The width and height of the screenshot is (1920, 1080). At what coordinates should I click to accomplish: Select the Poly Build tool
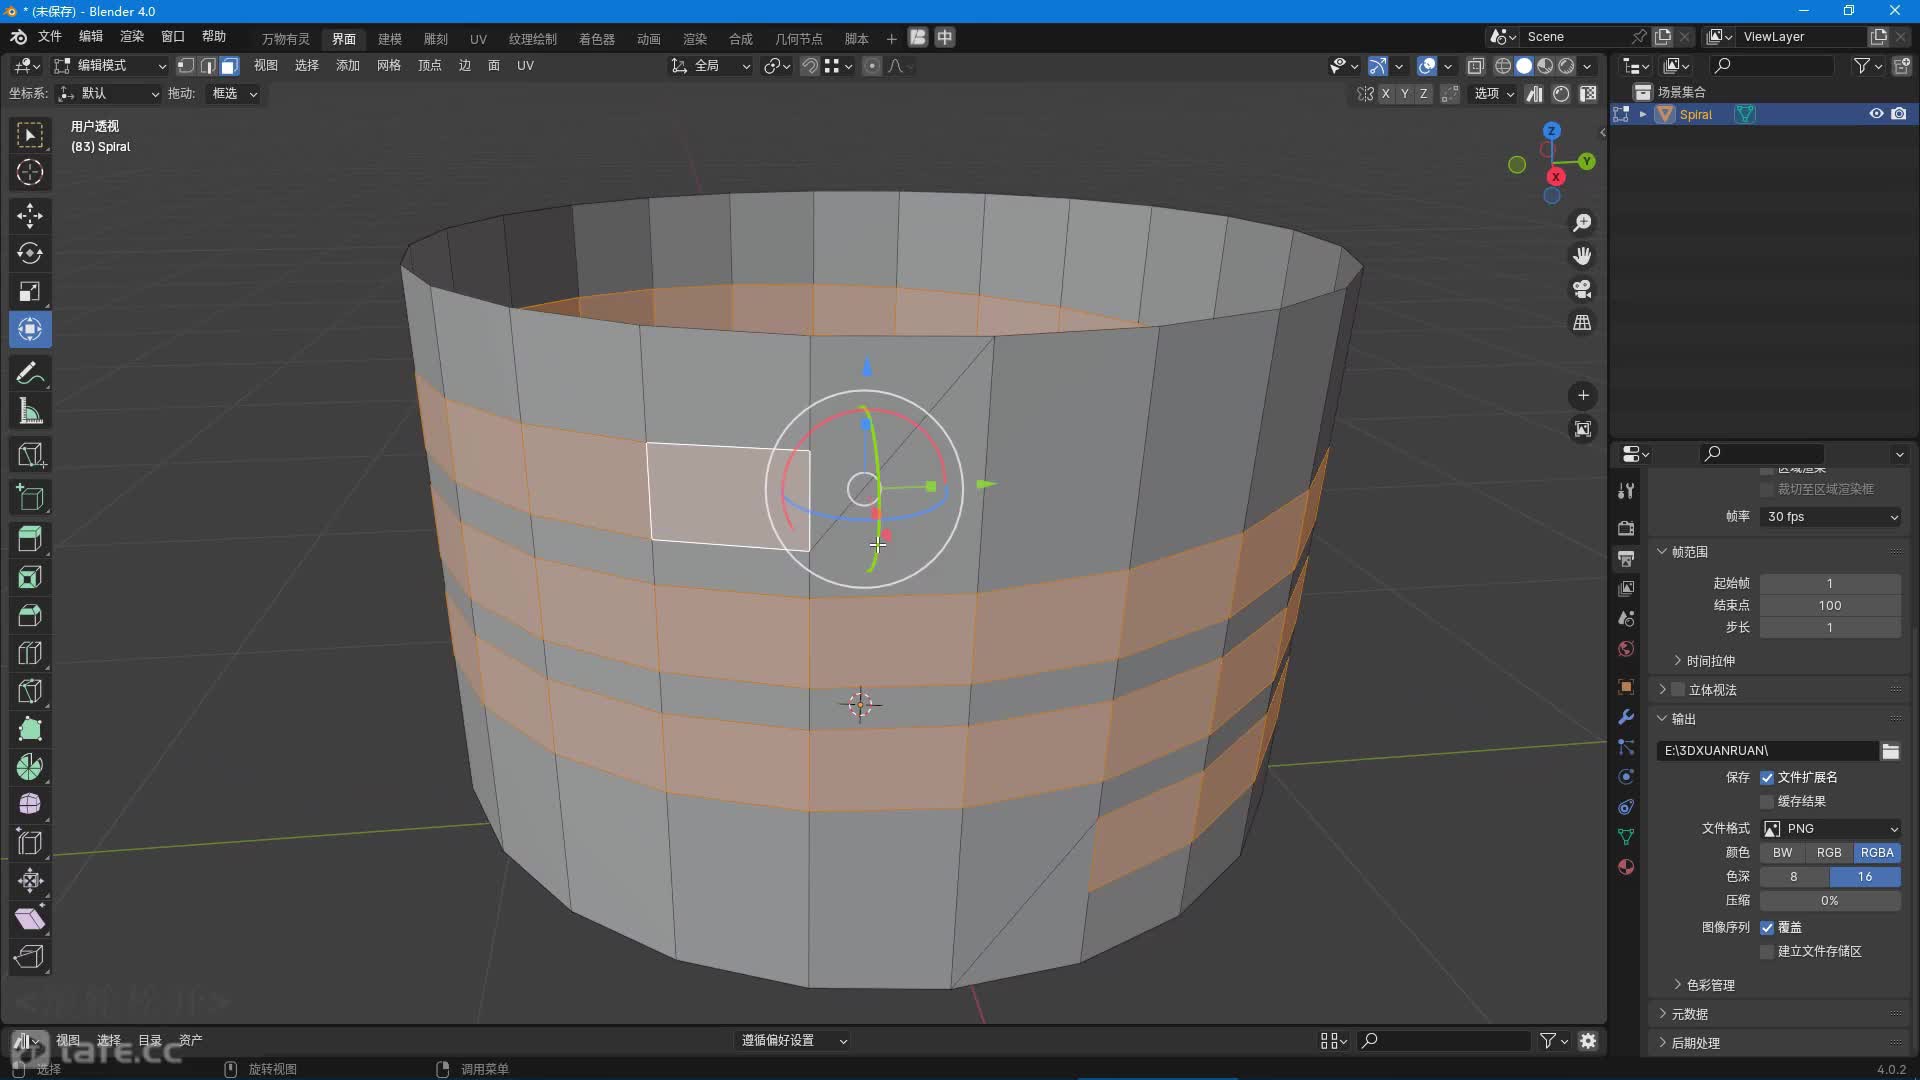click(x=30, y=729)
